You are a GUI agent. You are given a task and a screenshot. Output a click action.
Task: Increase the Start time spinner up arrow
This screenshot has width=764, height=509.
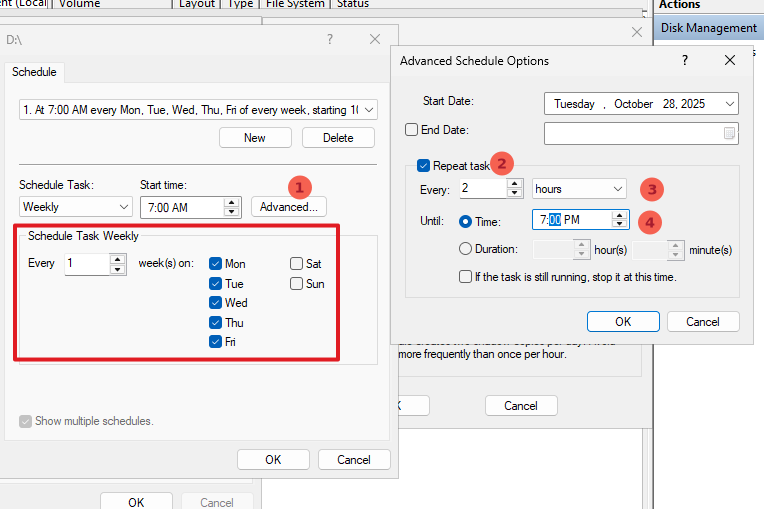232,202
